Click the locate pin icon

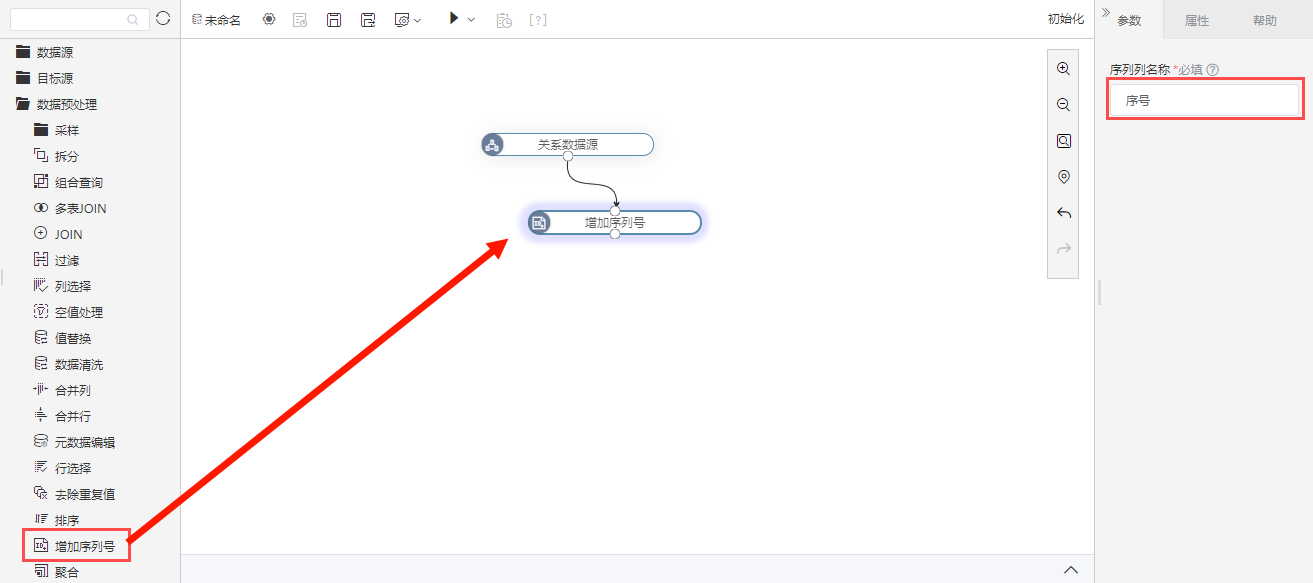click(1063, 177)
